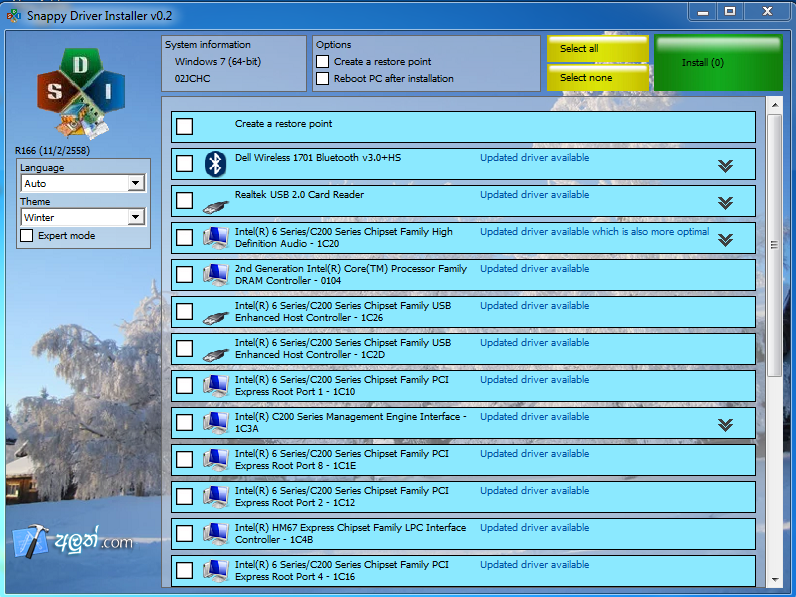Image resolution: width=796 pixels, height=597 pixels.
Task: Click 'Intel(R) HM67 Express Chipset Family LPC Interface' text
Action: point(350,528)
